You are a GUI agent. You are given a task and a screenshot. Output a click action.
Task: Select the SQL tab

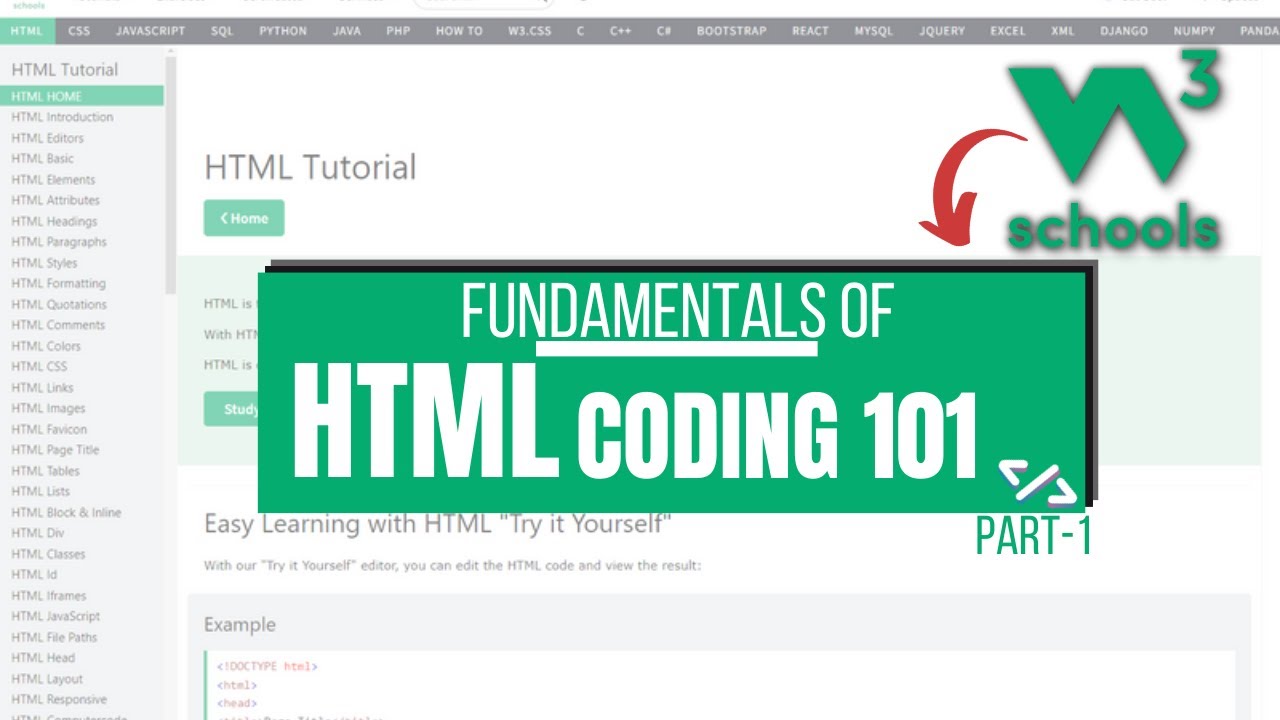click(222, 31)
